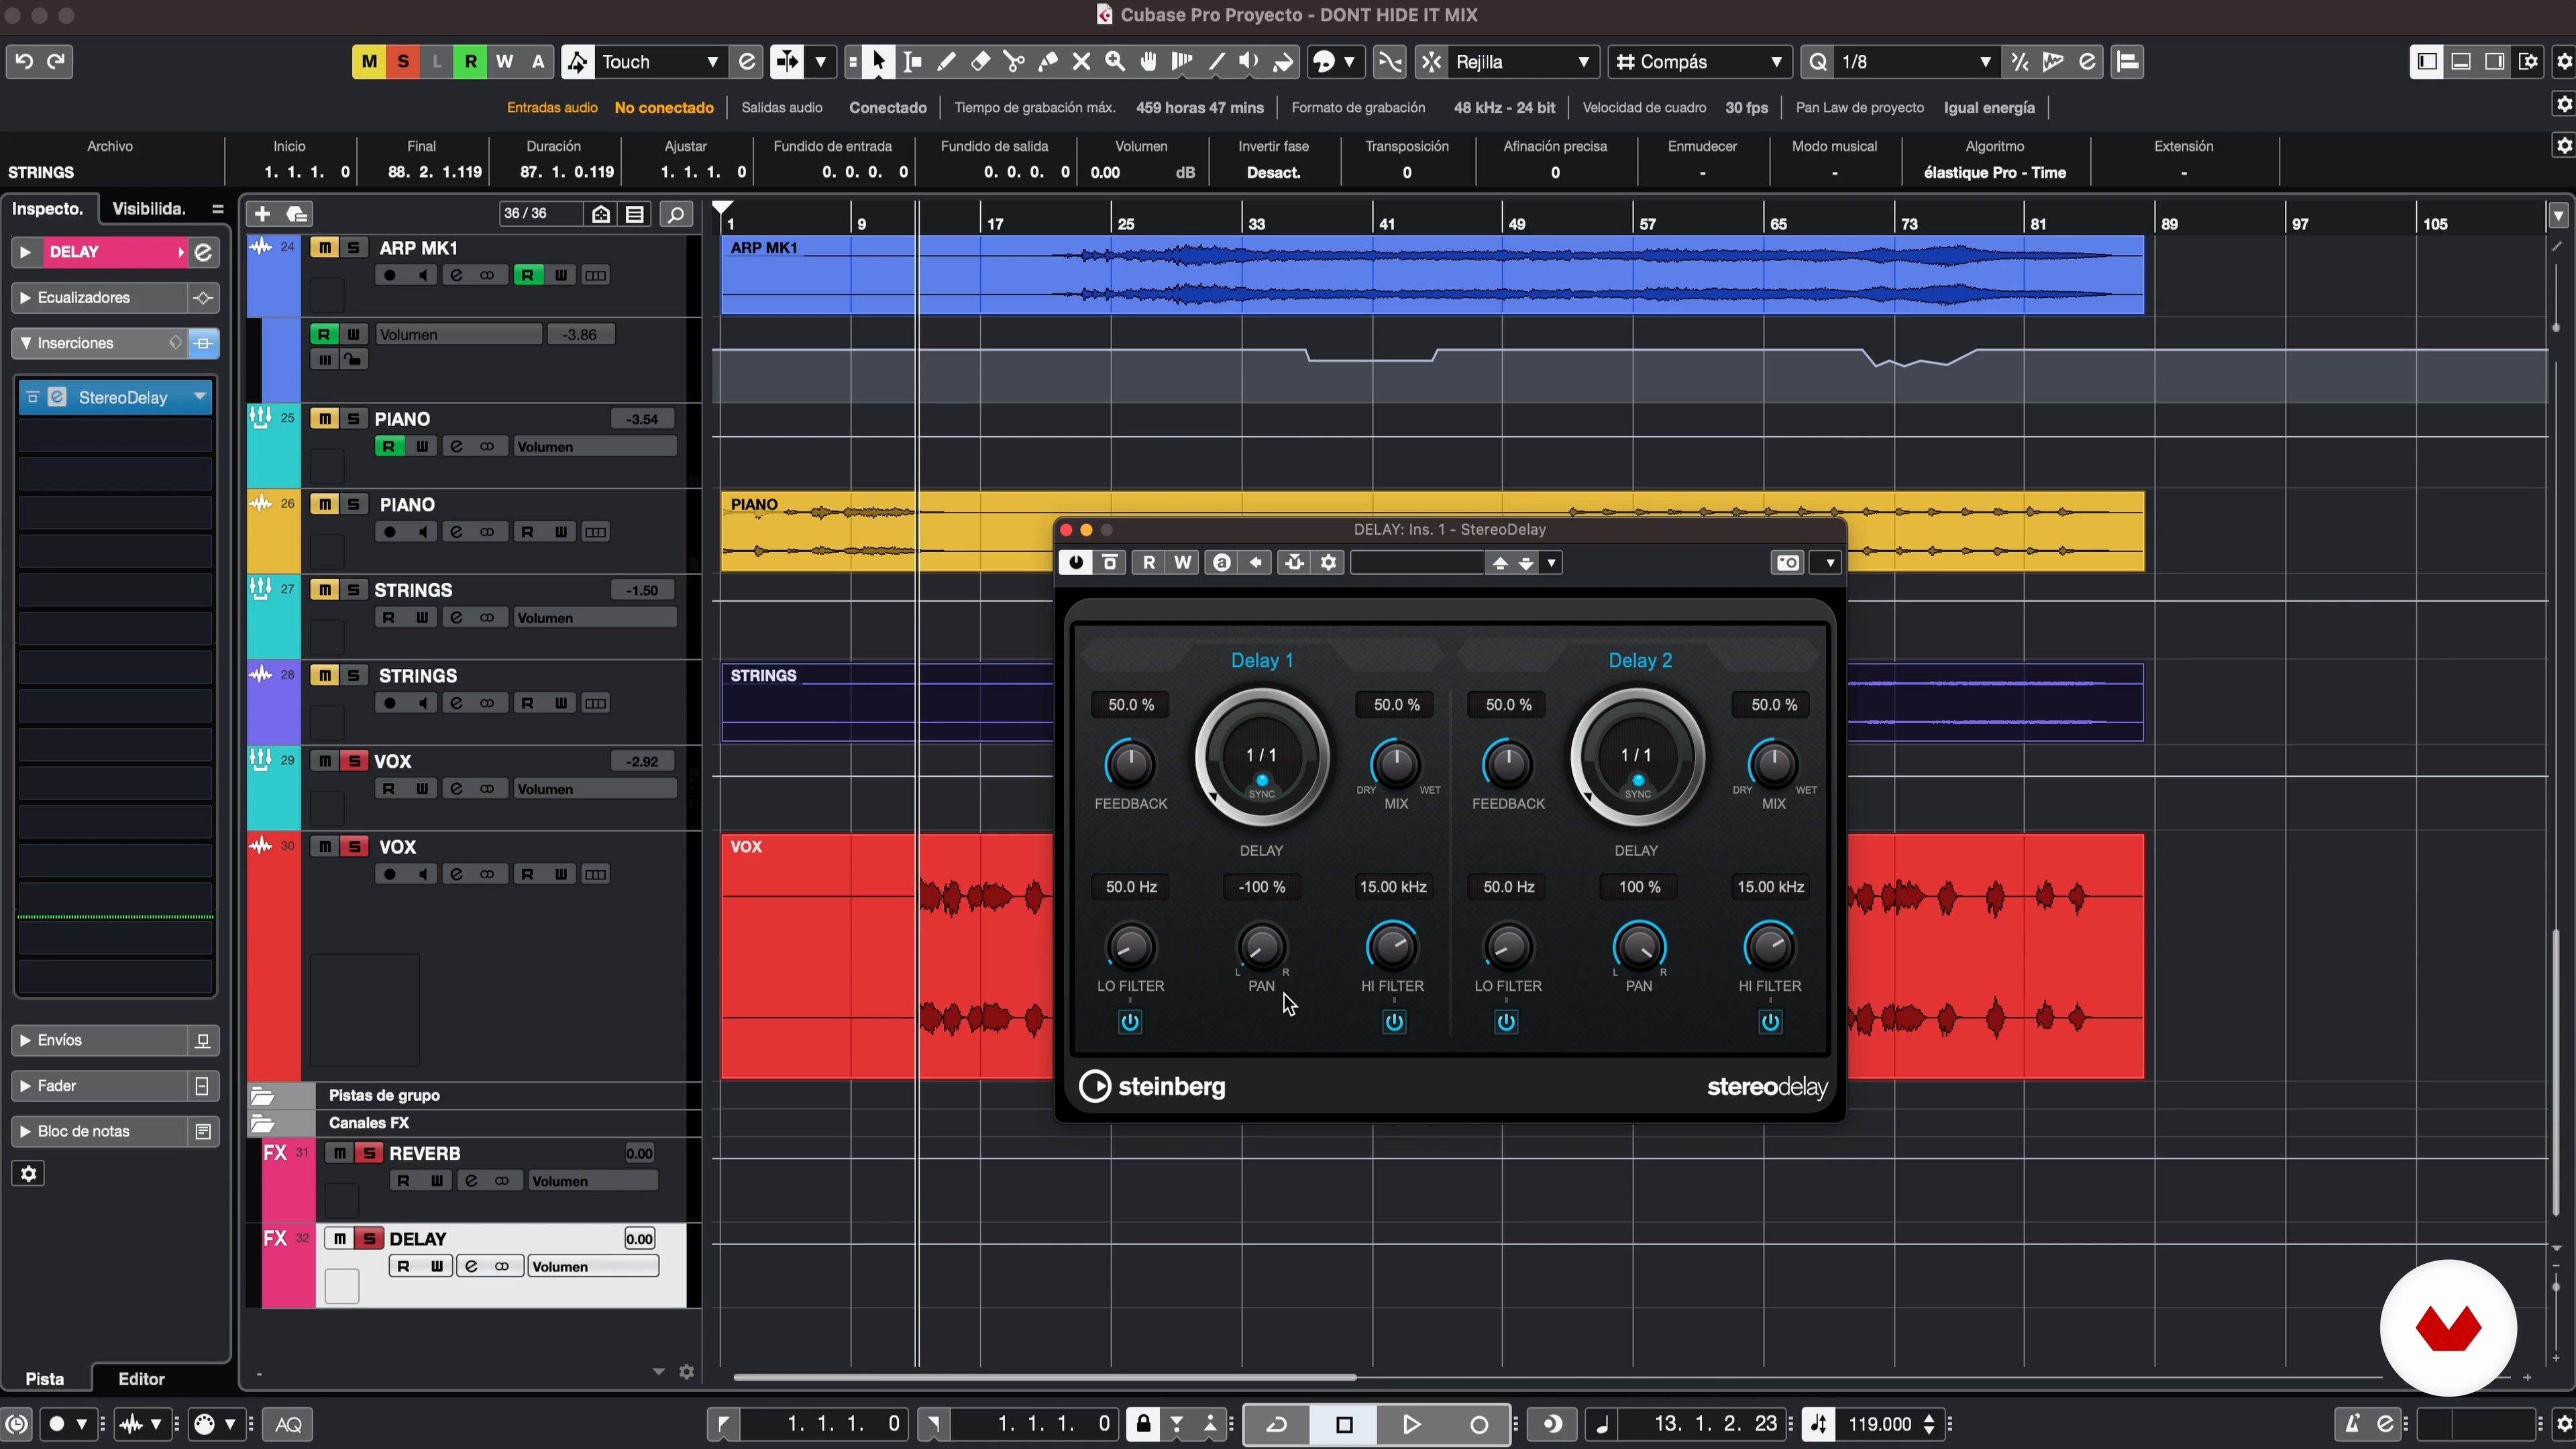Click the AQ button in transport
The height and width of the screenshot is (1449, 2576).
click(x=288, y=1424)
